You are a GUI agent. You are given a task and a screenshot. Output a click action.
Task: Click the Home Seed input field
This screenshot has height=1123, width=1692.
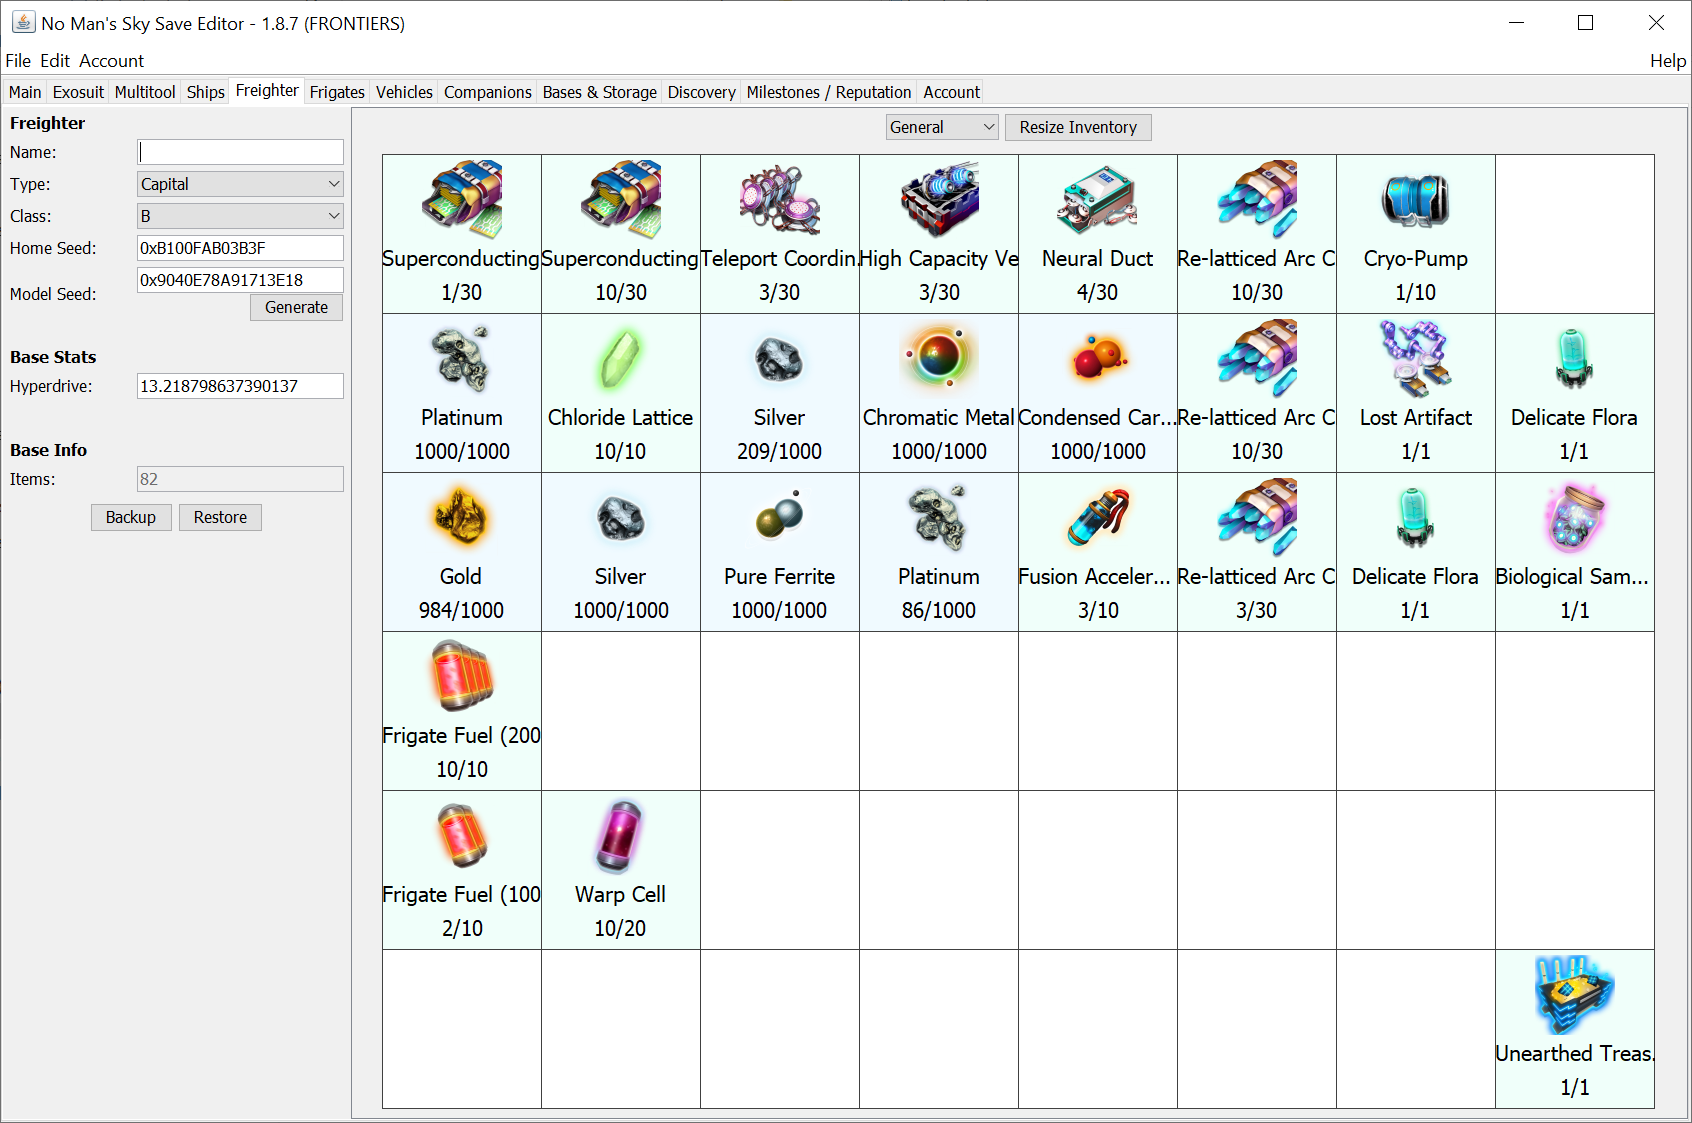coord(240,248)
